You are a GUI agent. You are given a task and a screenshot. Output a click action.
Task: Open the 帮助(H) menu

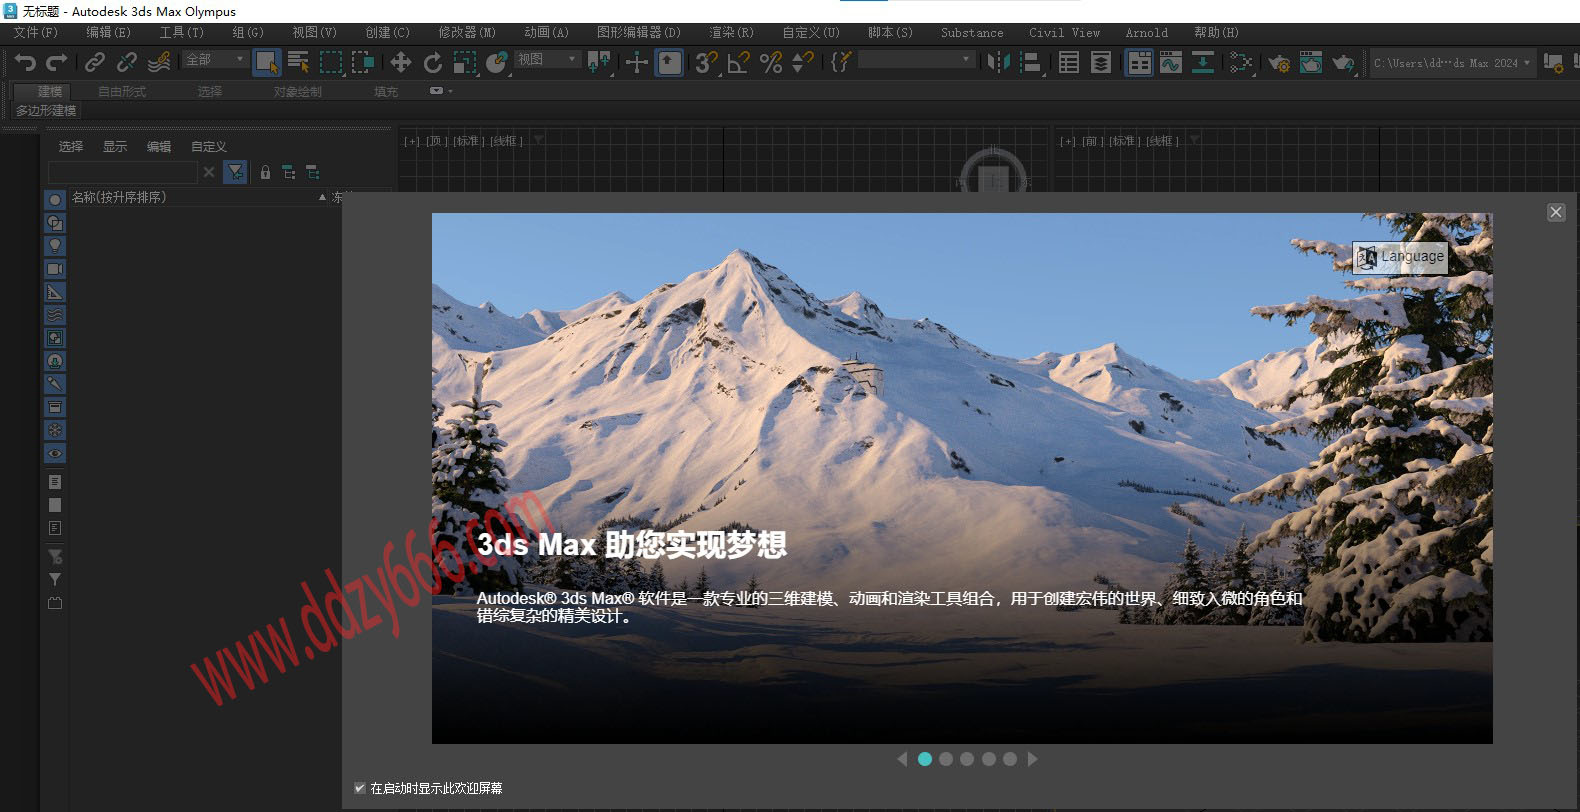coord(1216,32)
